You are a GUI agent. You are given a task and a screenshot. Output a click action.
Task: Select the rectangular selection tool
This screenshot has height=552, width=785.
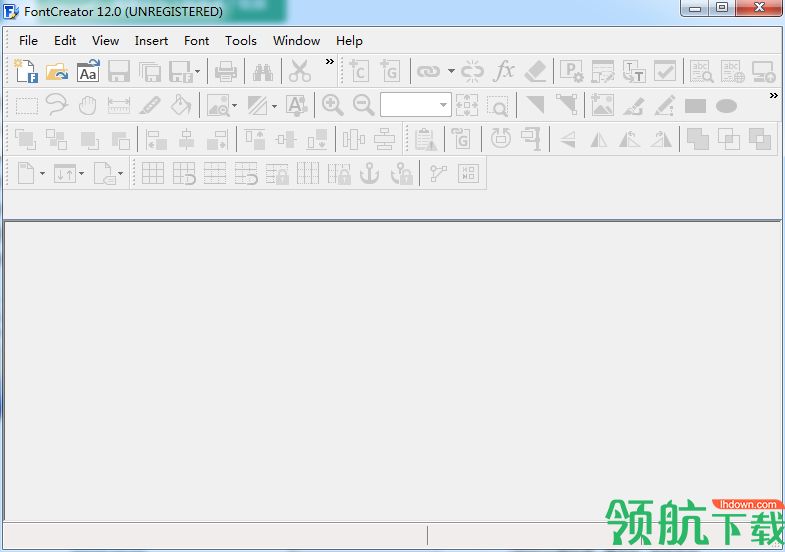coord(26,106)
